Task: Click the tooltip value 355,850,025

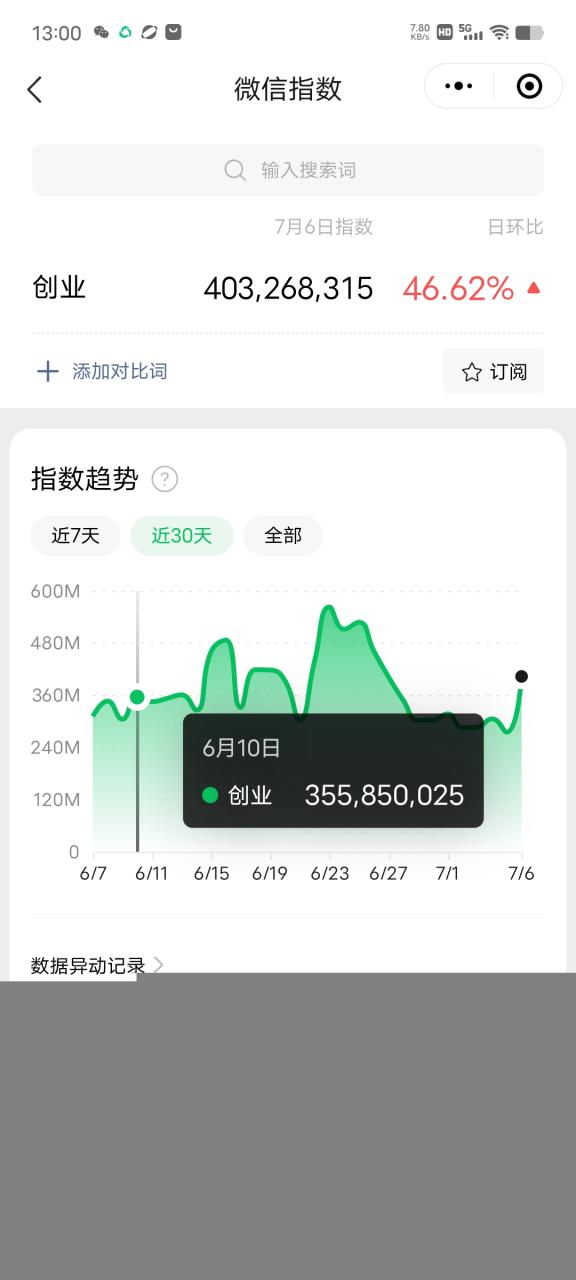Action: 384,795
